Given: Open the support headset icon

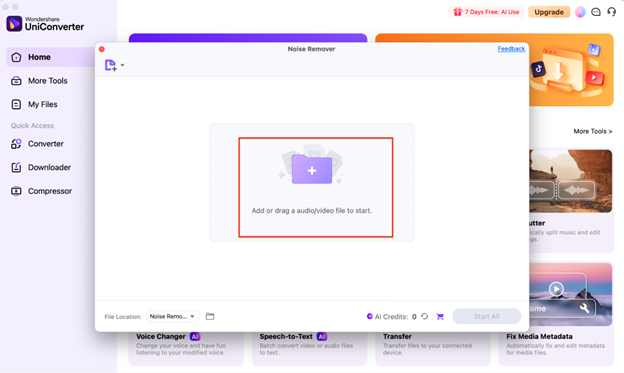Looking at the screenshot, I should (611, 12).
